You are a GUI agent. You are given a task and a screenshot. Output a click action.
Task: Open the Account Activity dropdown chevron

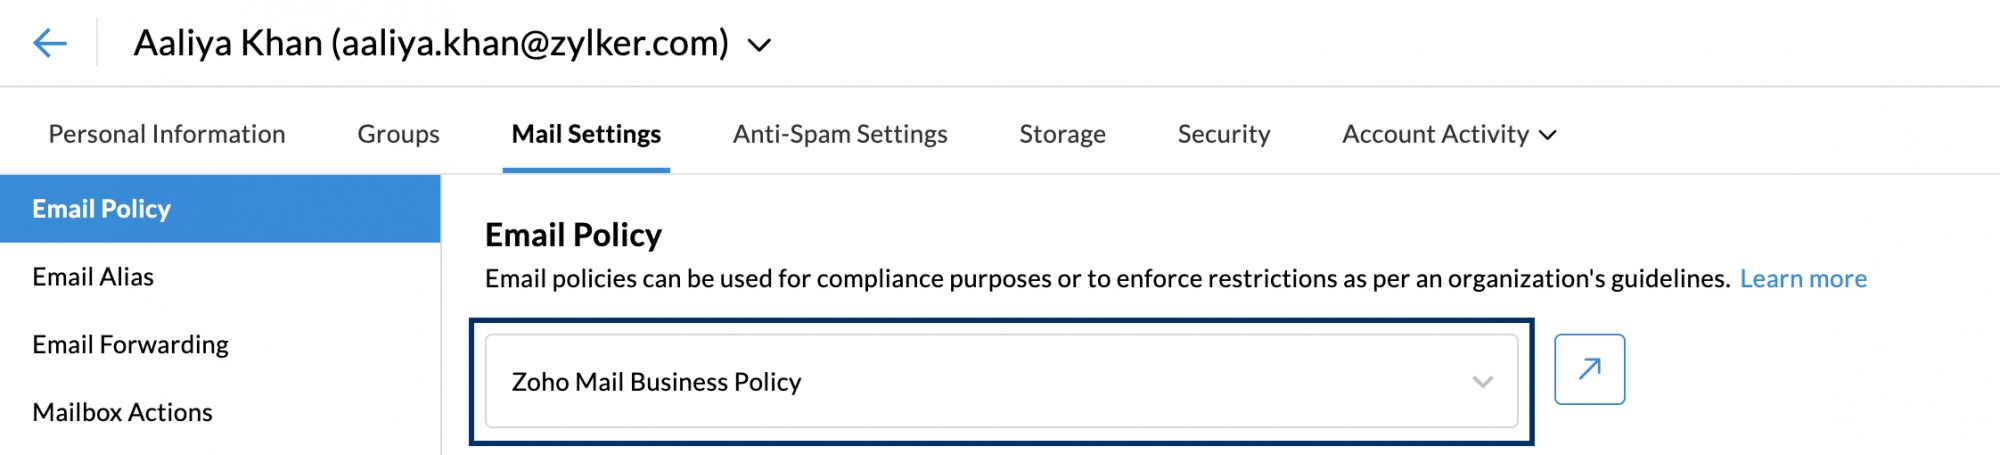tap(1548, 135)
